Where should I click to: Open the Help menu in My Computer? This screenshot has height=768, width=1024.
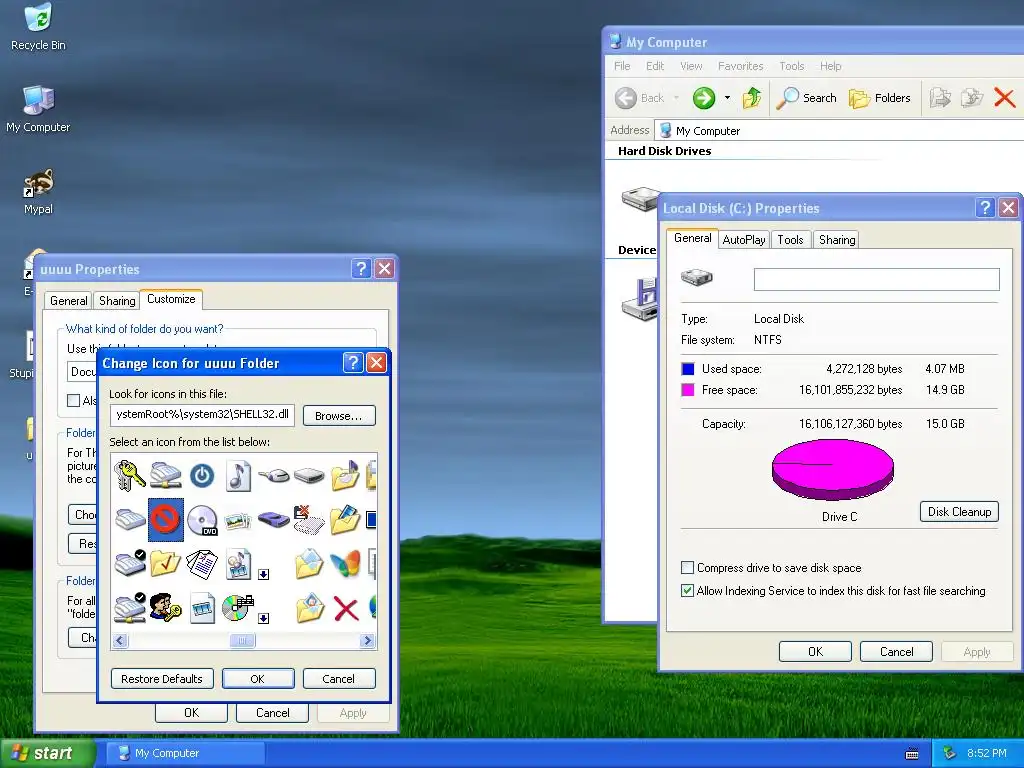[x=831, y=66]
